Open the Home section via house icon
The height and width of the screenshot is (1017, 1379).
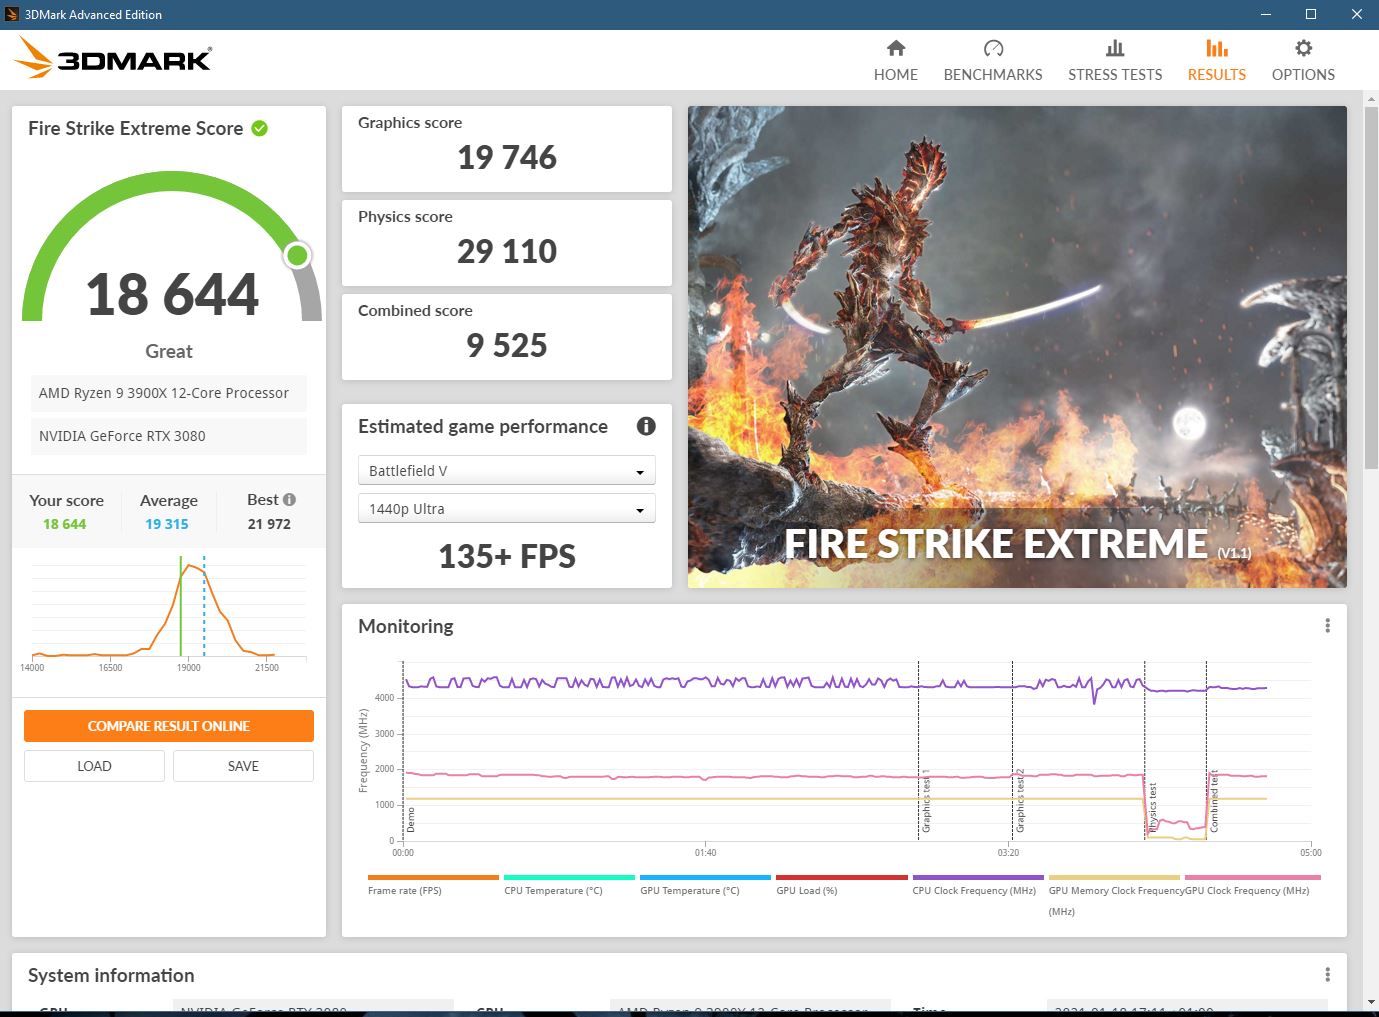pyautogui.click(x=895, y=49)
